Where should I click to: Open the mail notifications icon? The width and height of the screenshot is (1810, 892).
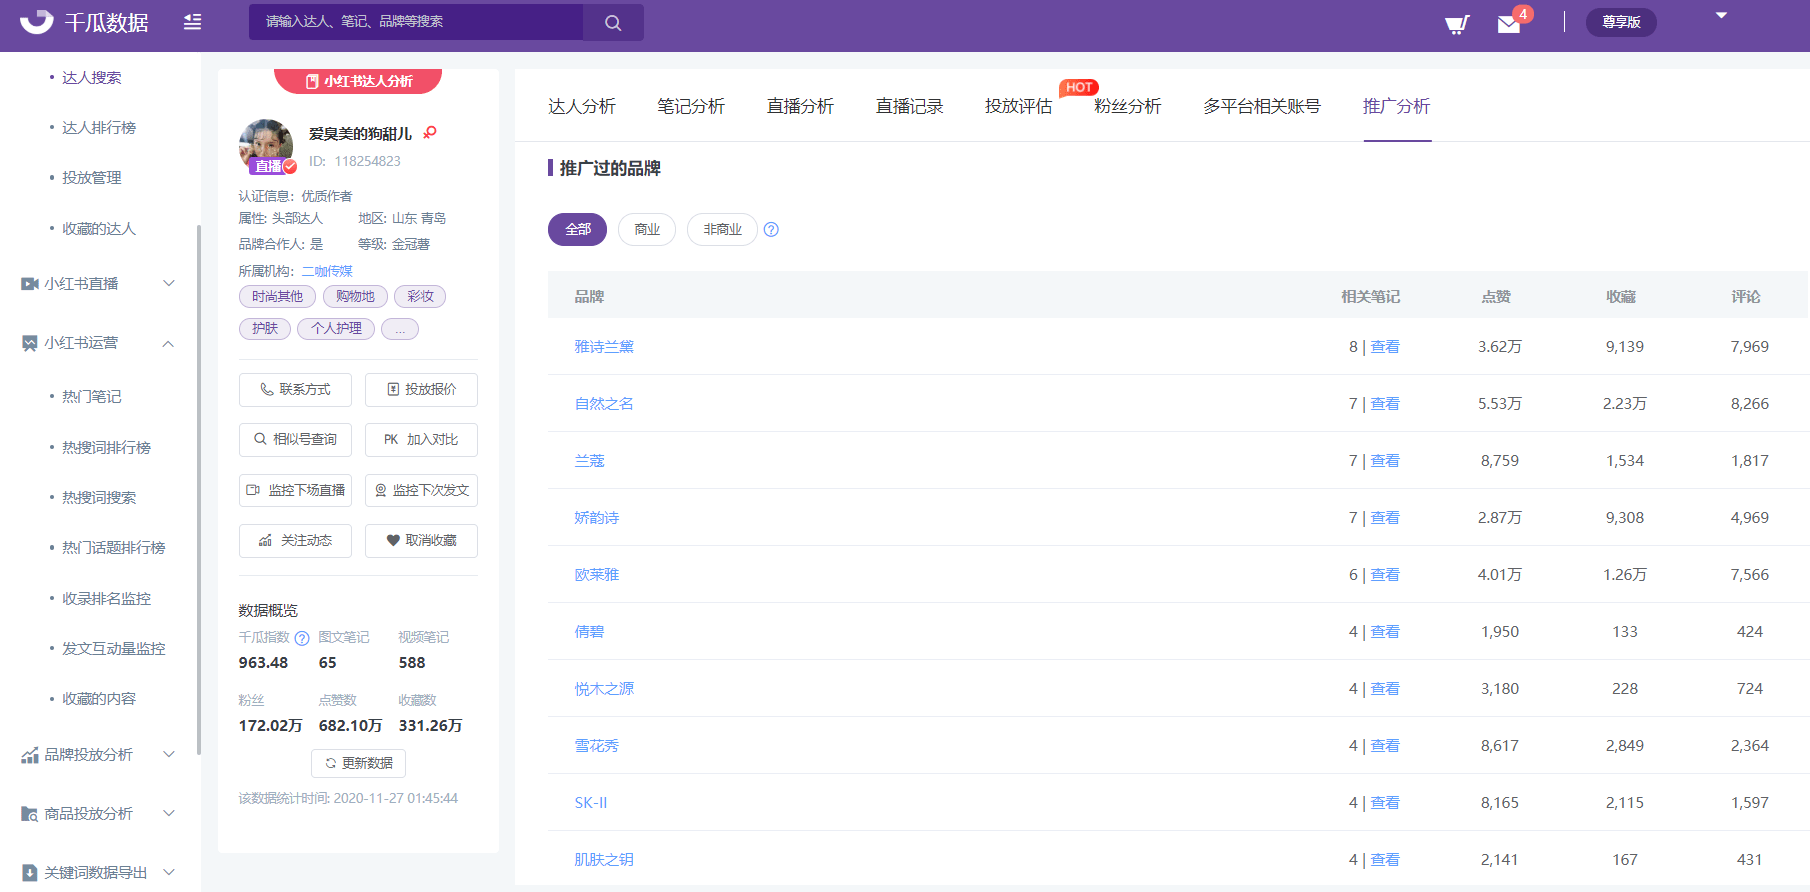[x=1509, y=24]
